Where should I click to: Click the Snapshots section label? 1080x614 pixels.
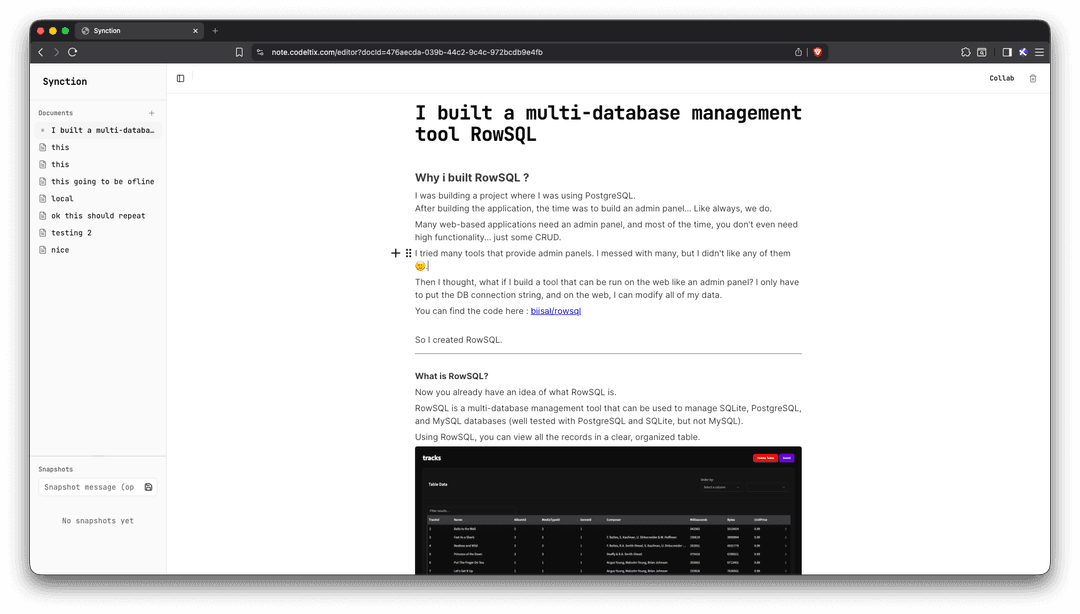(x=56, y=469)
